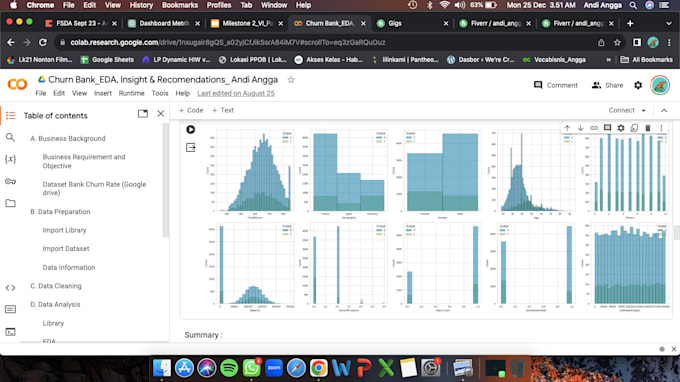Go to Dataset Bank Churn Rate section
The height and width of the screenshot is (382, 680).
pos(94,189)
